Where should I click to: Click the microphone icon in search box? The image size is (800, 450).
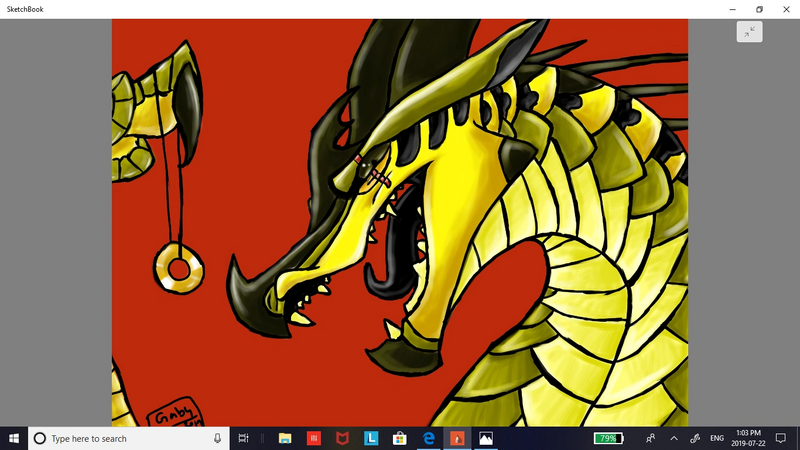pyautogui.click(x=217, y=438)
